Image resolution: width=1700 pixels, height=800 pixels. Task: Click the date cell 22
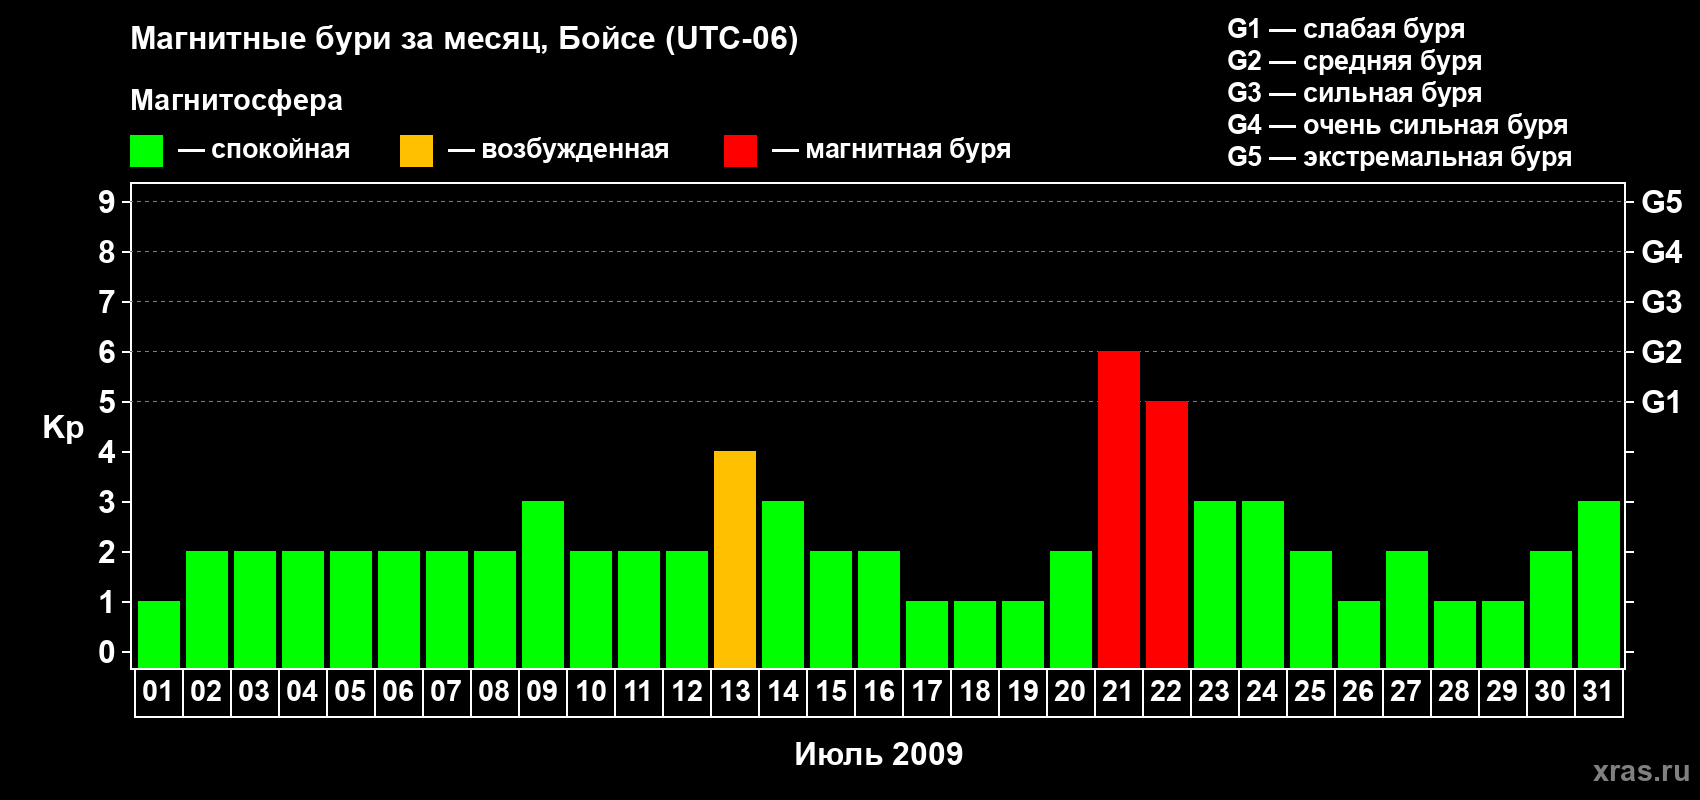[x=1167, y=692]
